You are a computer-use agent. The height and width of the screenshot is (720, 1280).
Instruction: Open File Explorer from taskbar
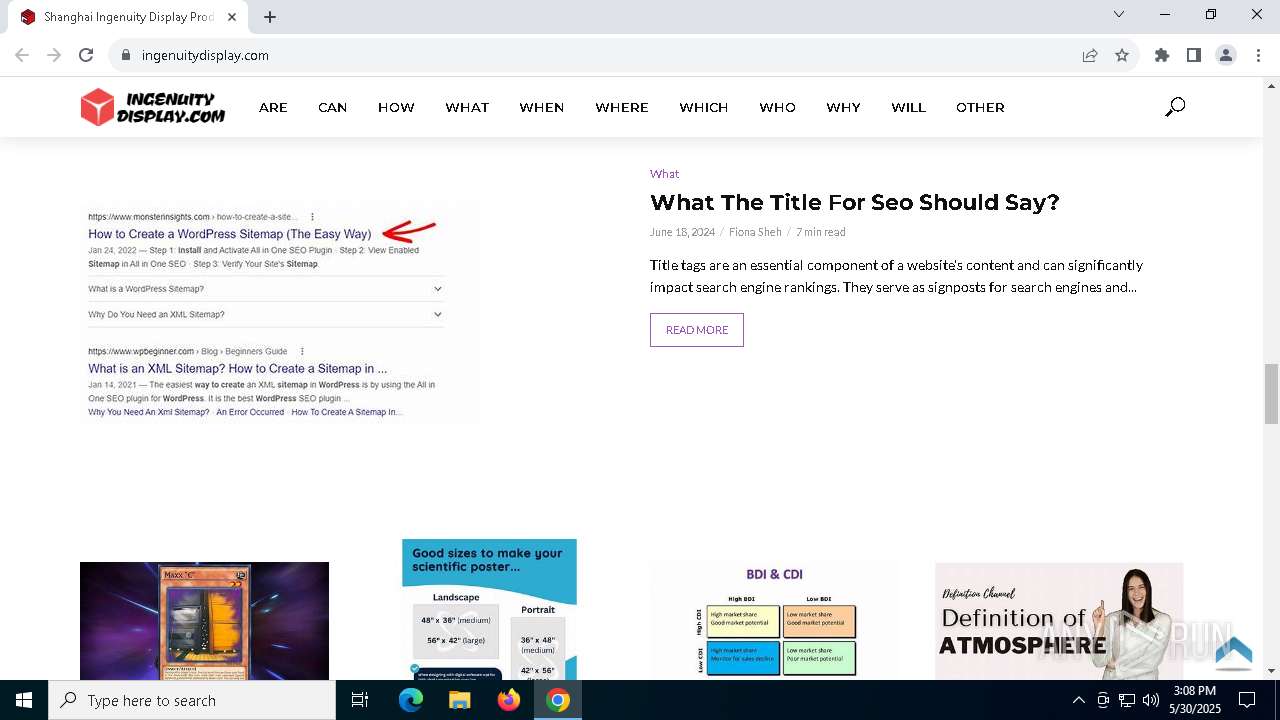460,700
